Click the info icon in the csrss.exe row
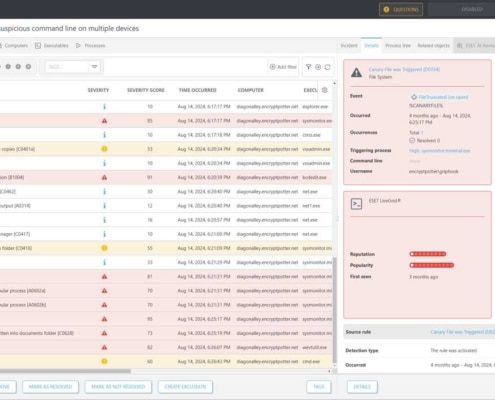 [x=104, y=135]
